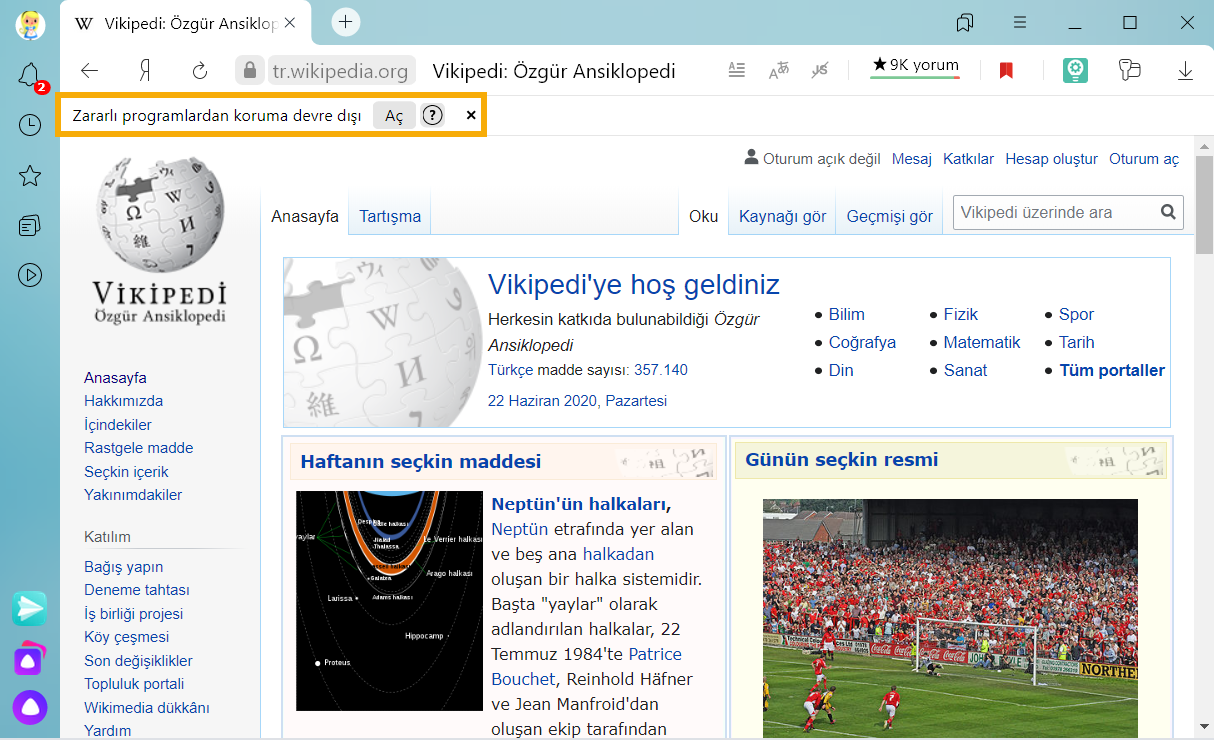The height and width of the screenshot is (740, 1214).
Task: Enable reader mode icon
Action: (x=737, y=70)
